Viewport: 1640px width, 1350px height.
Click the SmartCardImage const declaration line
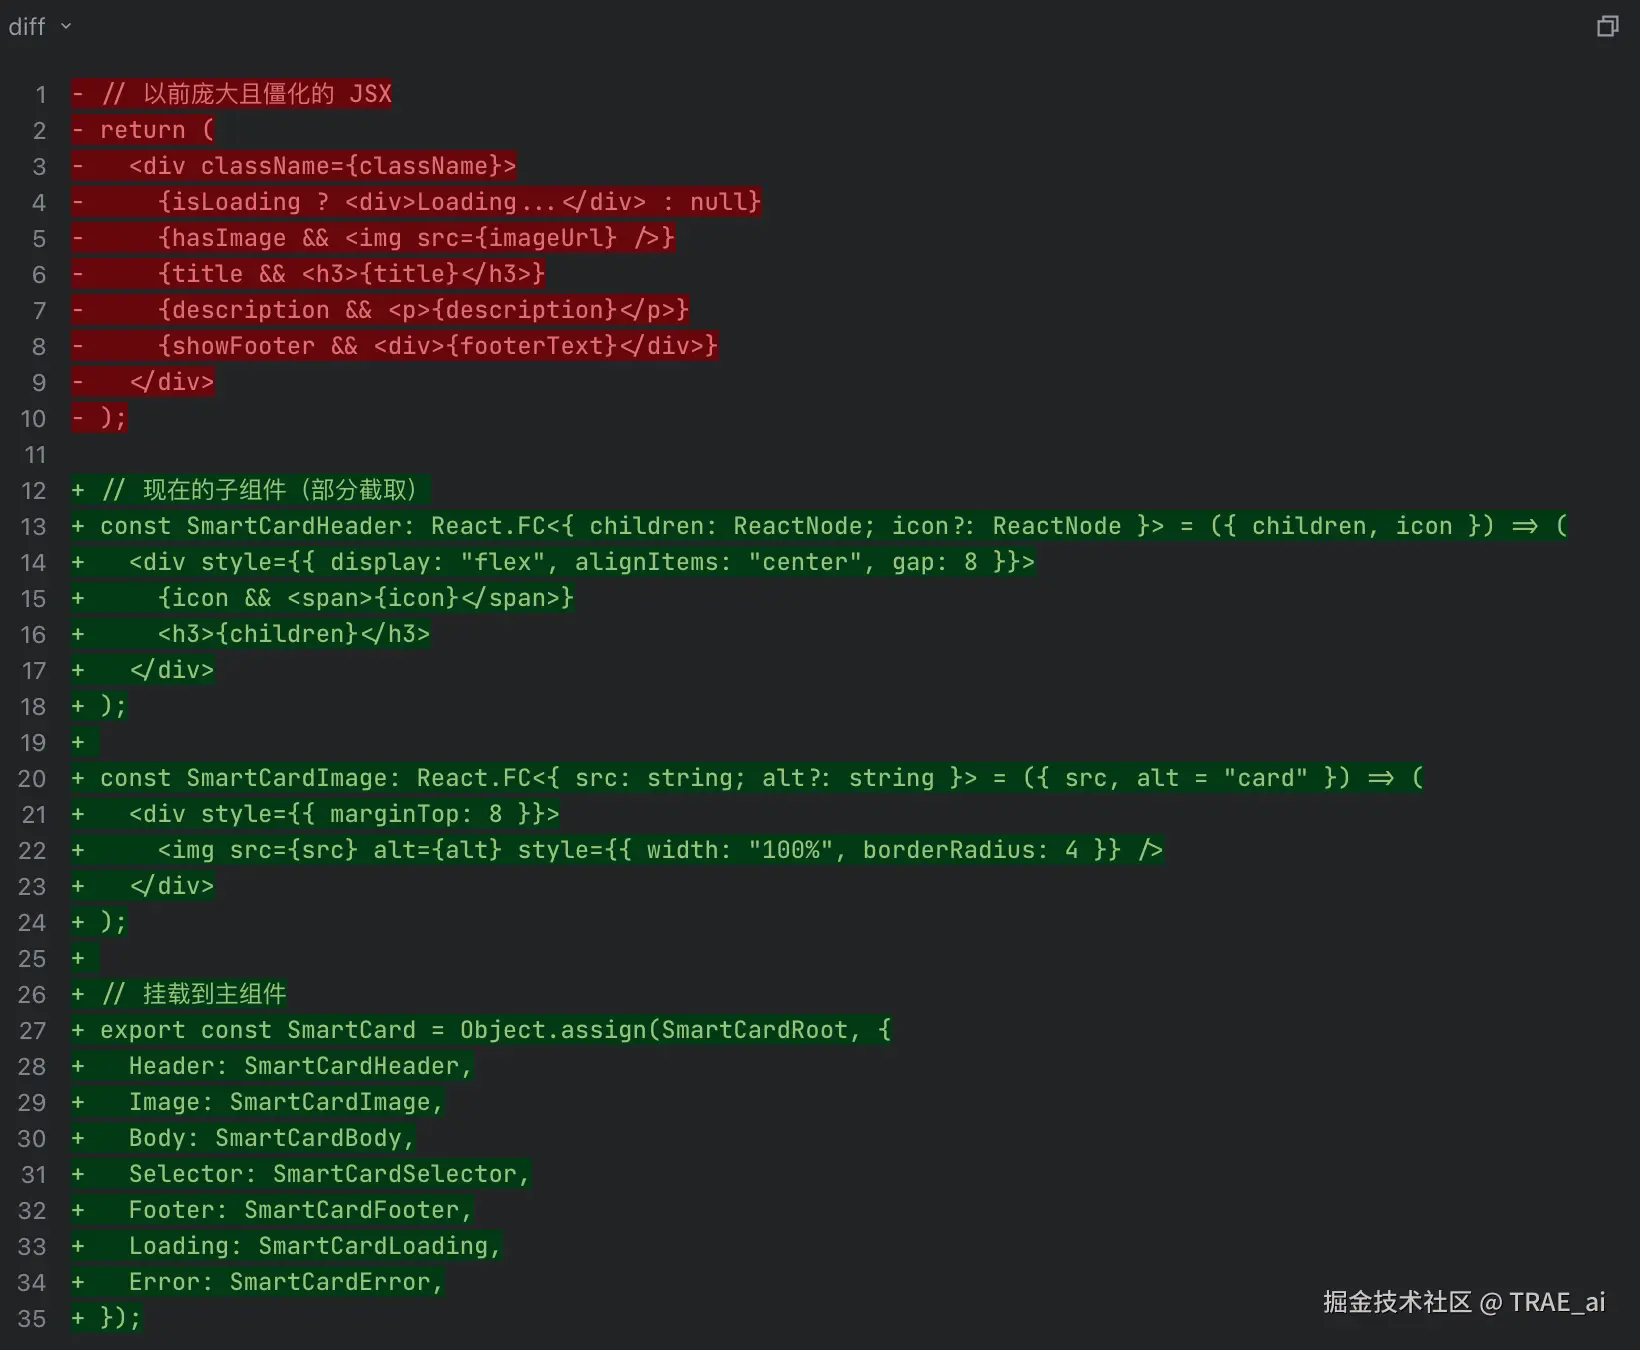[x=760, y=778]
